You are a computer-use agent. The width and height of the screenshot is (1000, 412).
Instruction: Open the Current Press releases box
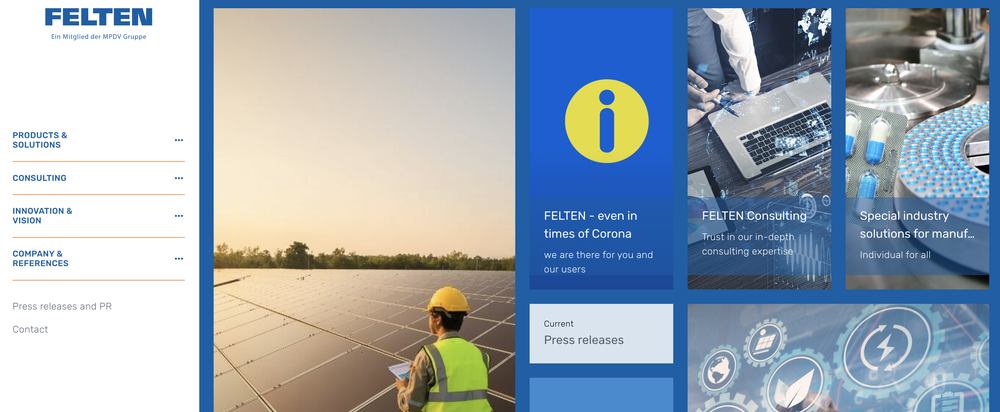[601, 334]
